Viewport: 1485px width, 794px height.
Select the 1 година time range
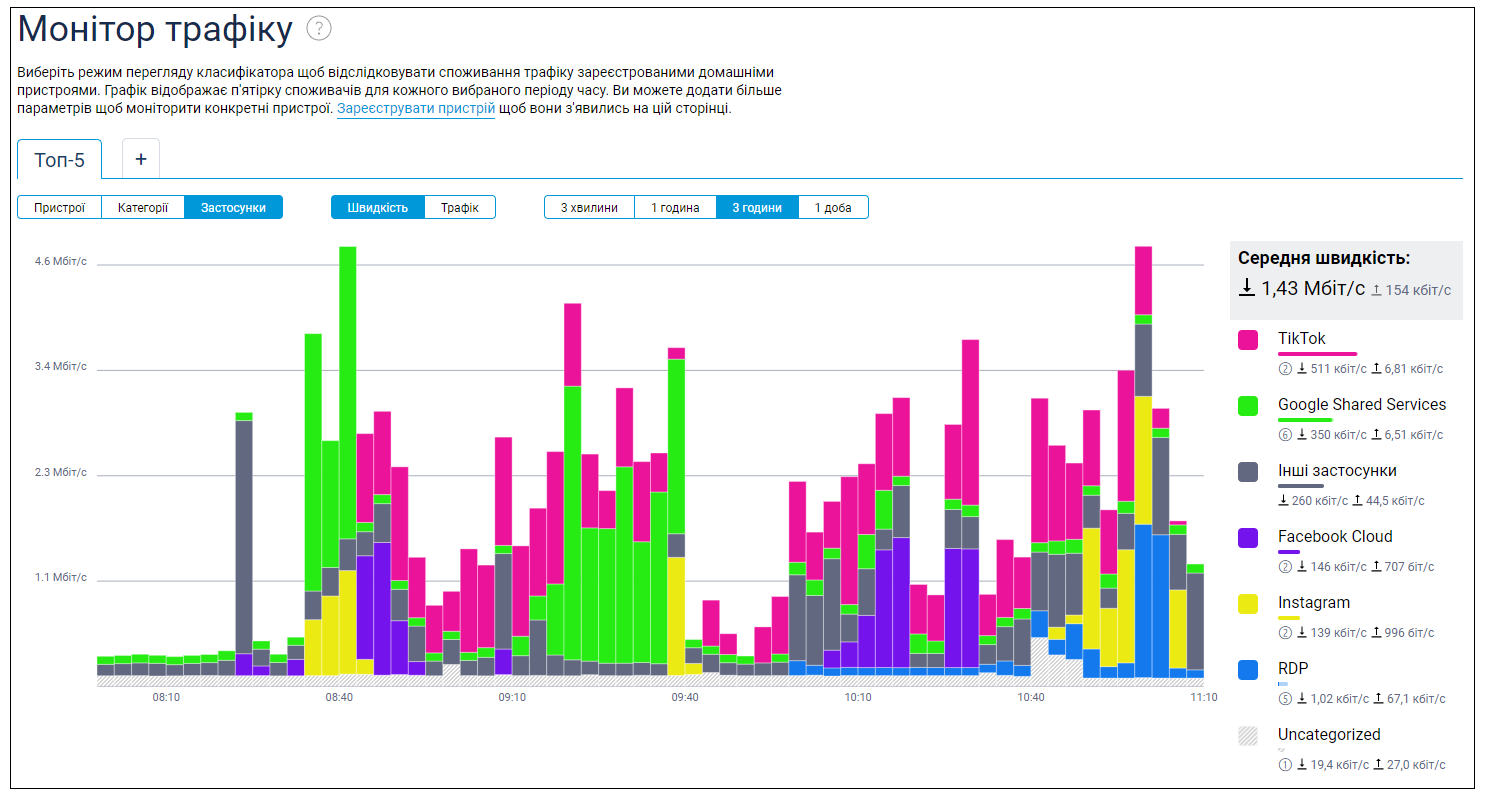tap(675, 208)
